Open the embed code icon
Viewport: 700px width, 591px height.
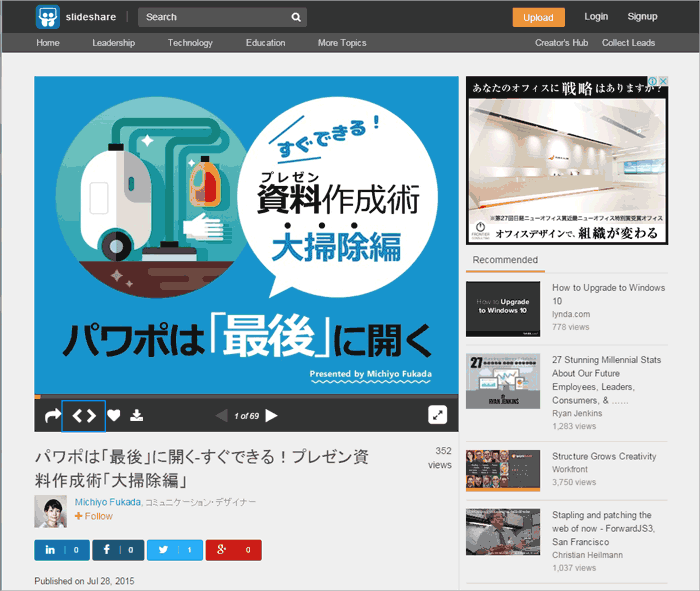(x=84, y=416)
